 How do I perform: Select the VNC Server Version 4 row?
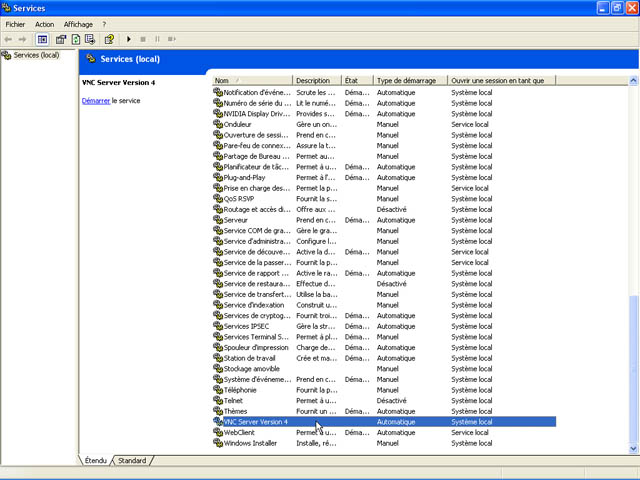(384, 422)
